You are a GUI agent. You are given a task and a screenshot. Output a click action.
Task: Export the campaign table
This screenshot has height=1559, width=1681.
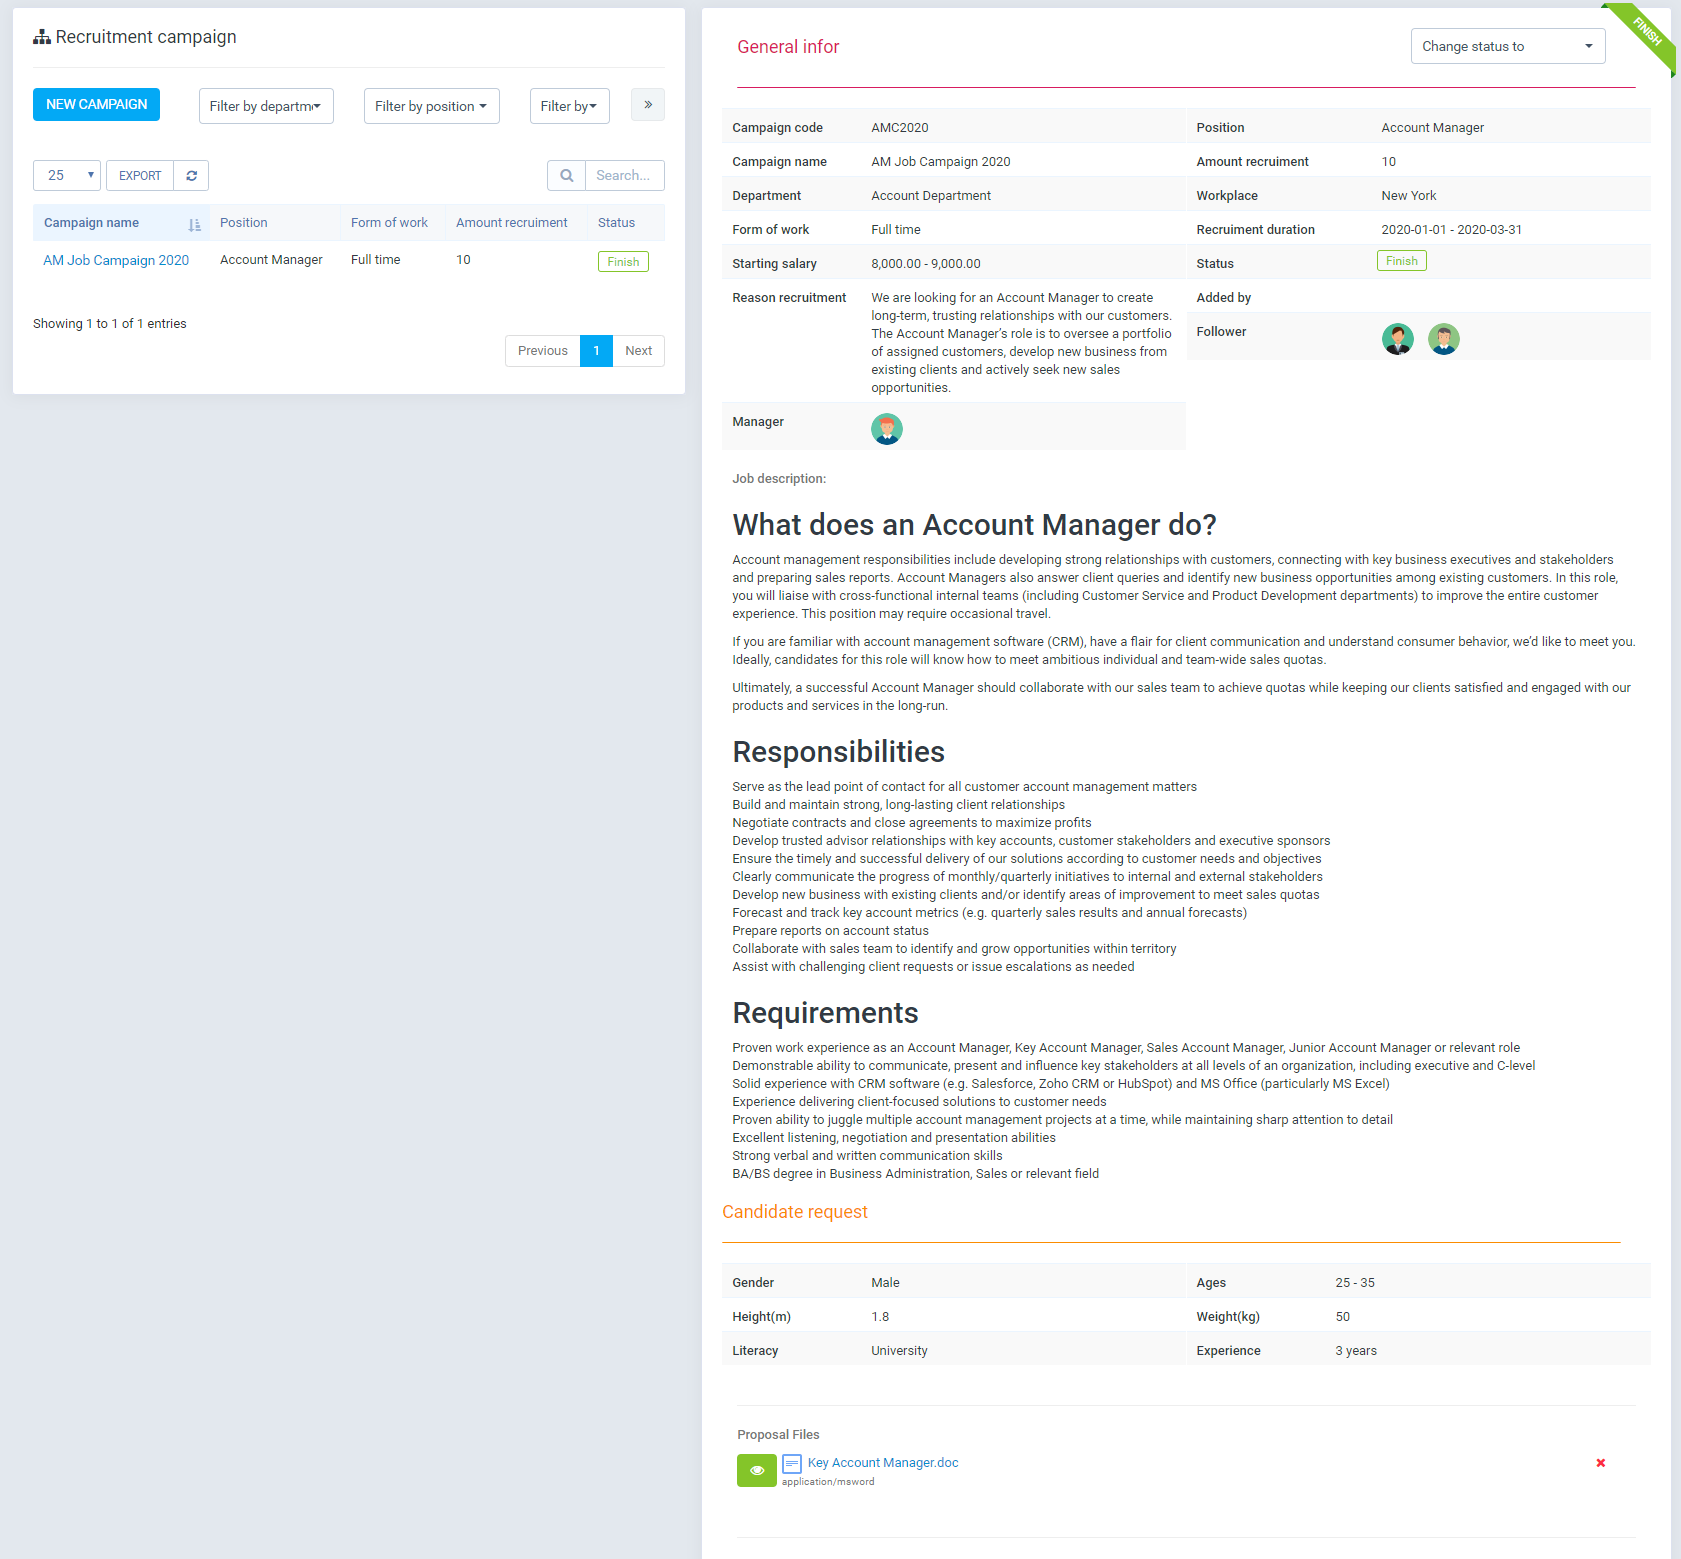coord(140,176)
